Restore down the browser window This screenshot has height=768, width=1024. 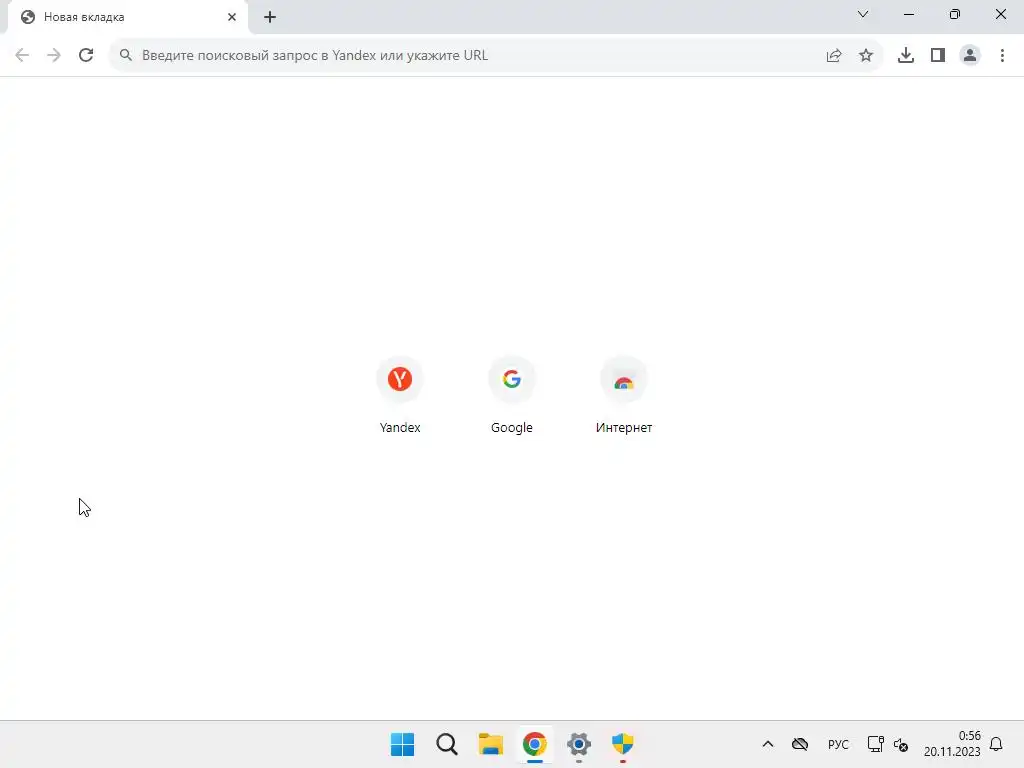pyautogui.click(x=955, y=14)
